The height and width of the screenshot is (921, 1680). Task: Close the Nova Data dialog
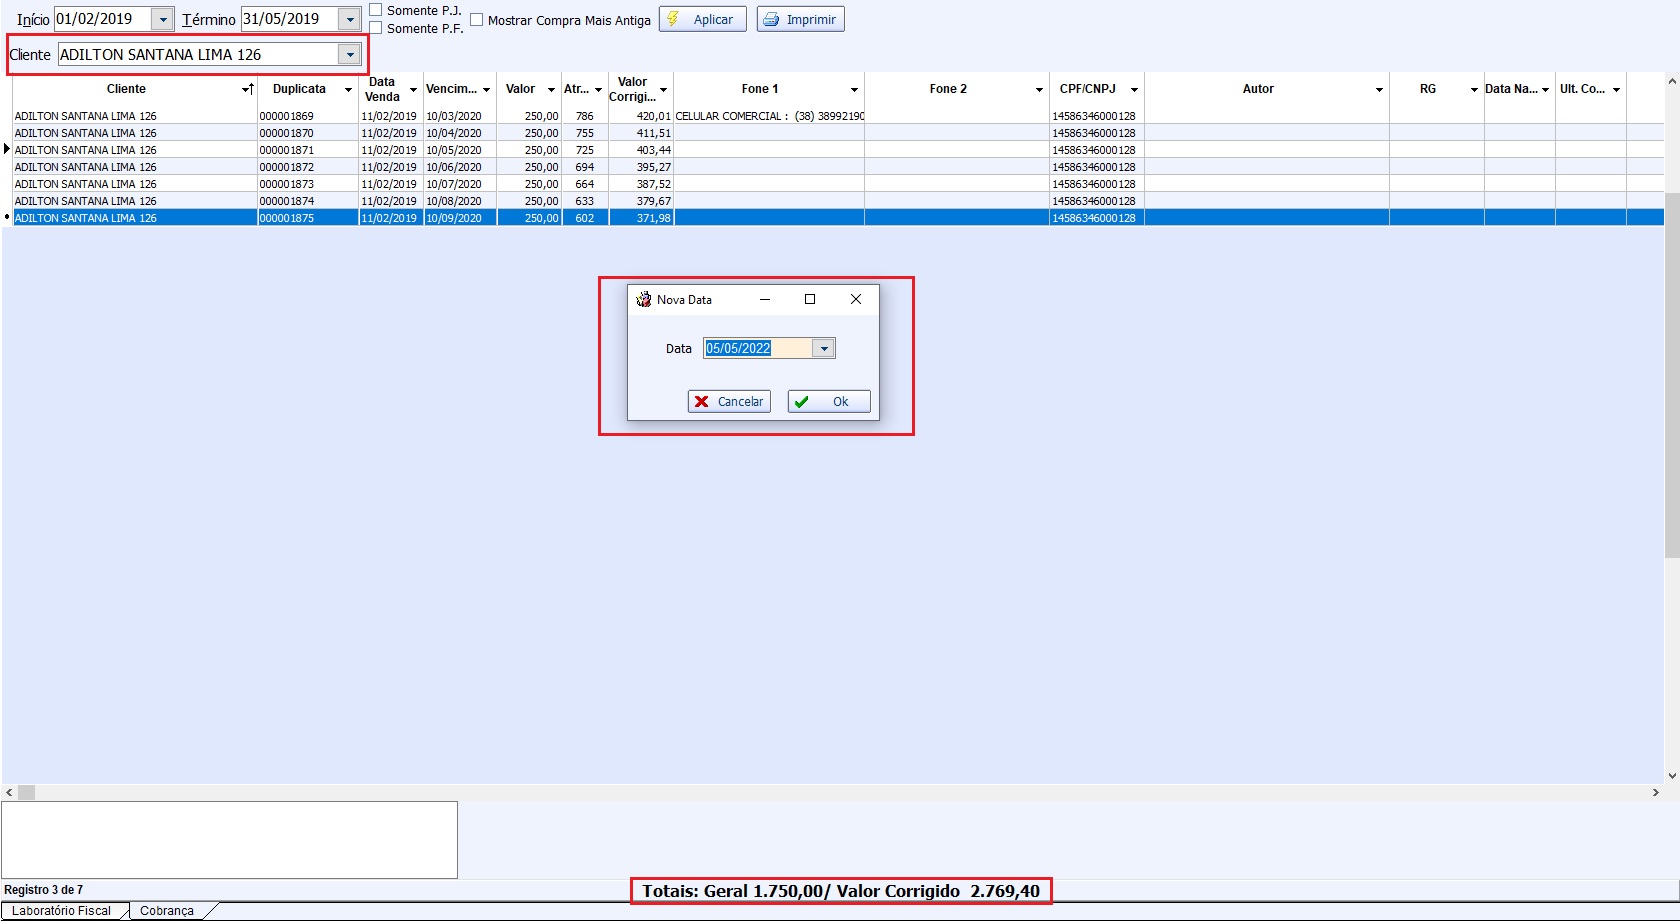click(856, 299)
